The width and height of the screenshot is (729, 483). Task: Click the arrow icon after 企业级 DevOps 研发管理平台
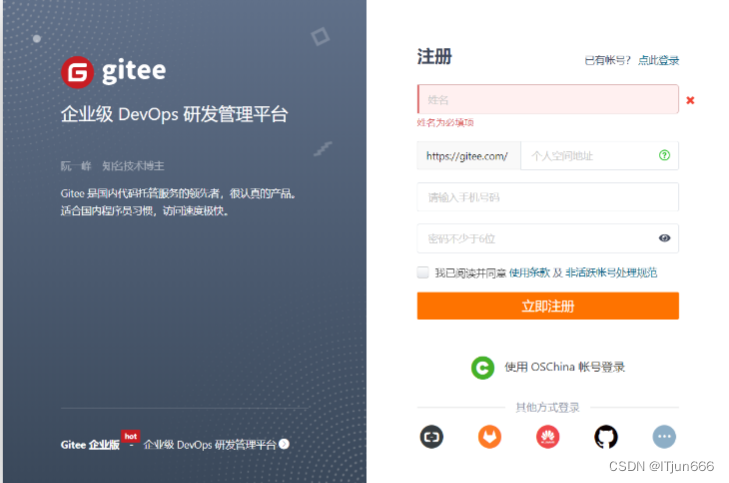tap(284, 444)
